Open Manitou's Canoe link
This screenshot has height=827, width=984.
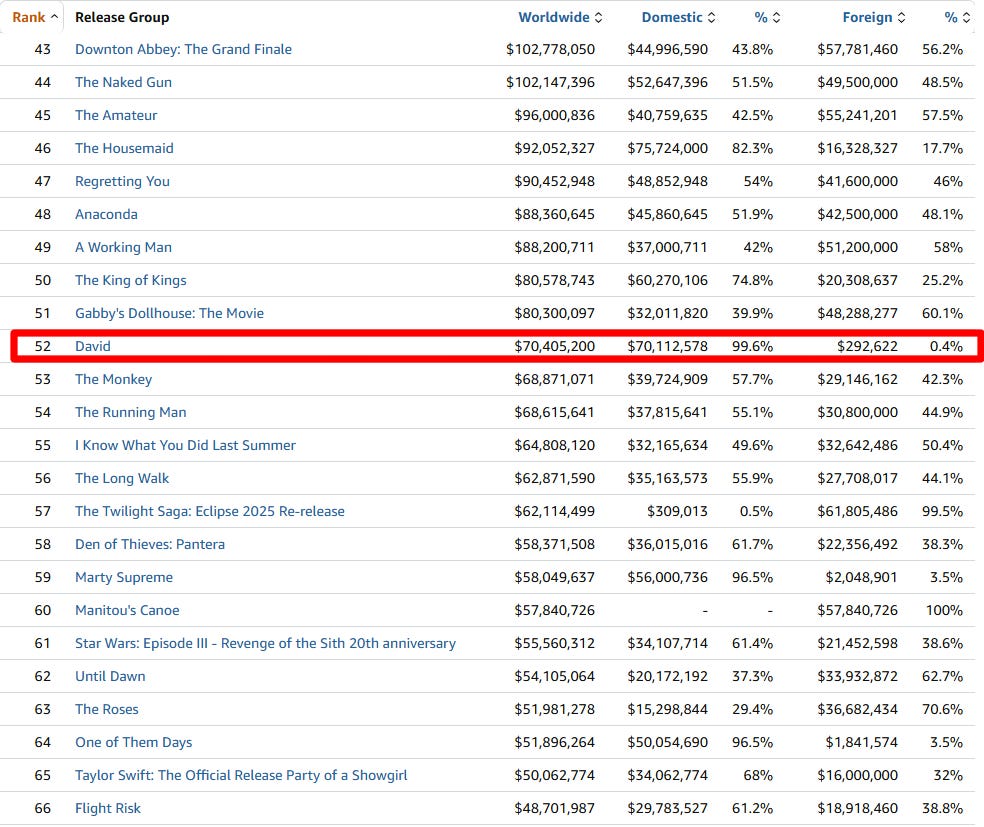tap(127, 611)
